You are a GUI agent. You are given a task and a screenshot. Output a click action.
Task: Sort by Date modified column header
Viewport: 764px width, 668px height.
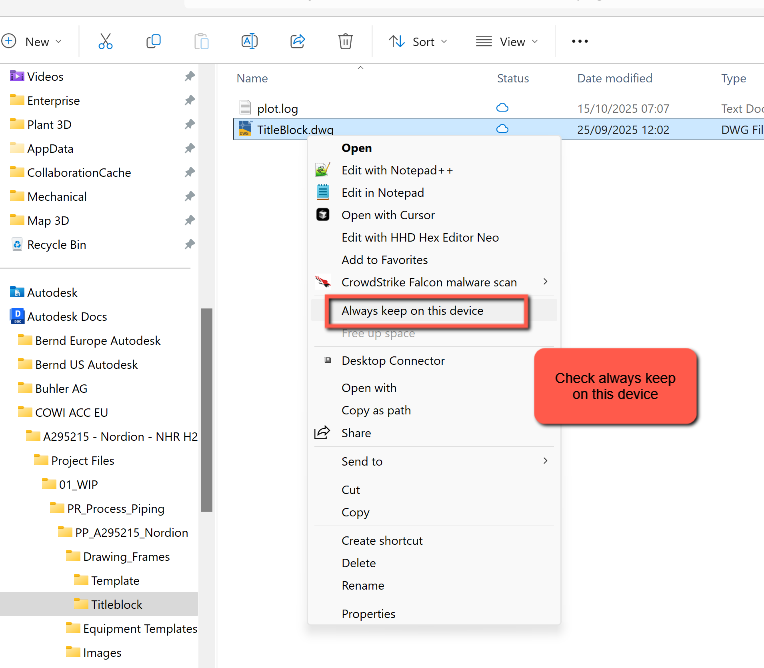pos(614,78)
